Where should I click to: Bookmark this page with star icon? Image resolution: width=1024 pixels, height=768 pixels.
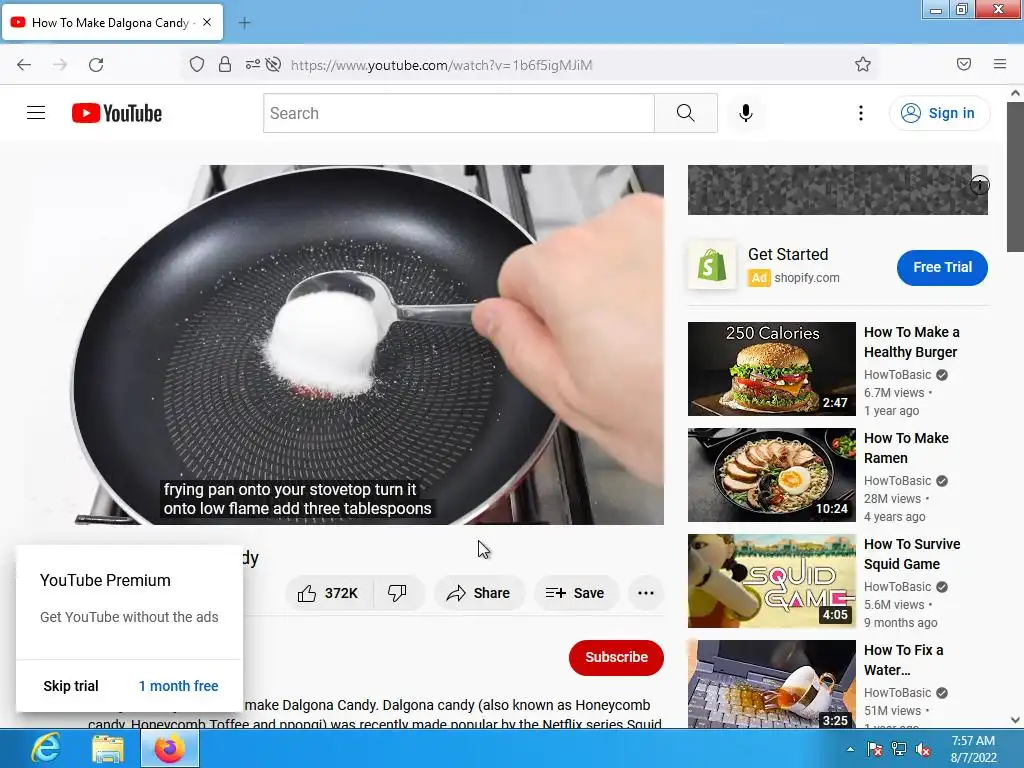click(x=863, y=64)
